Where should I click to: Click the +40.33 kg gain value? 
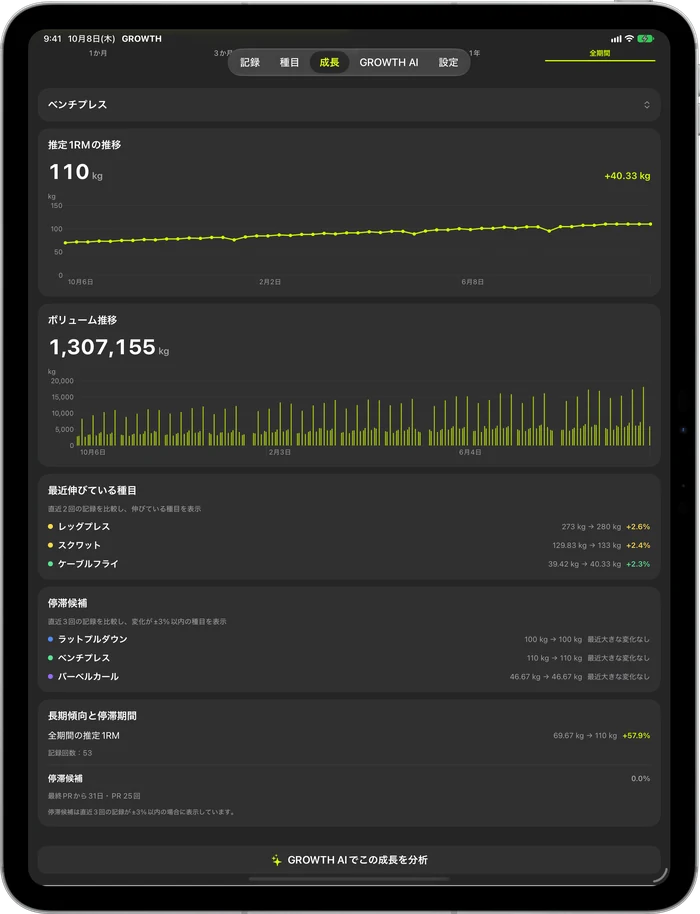click(x=627, y=176)
